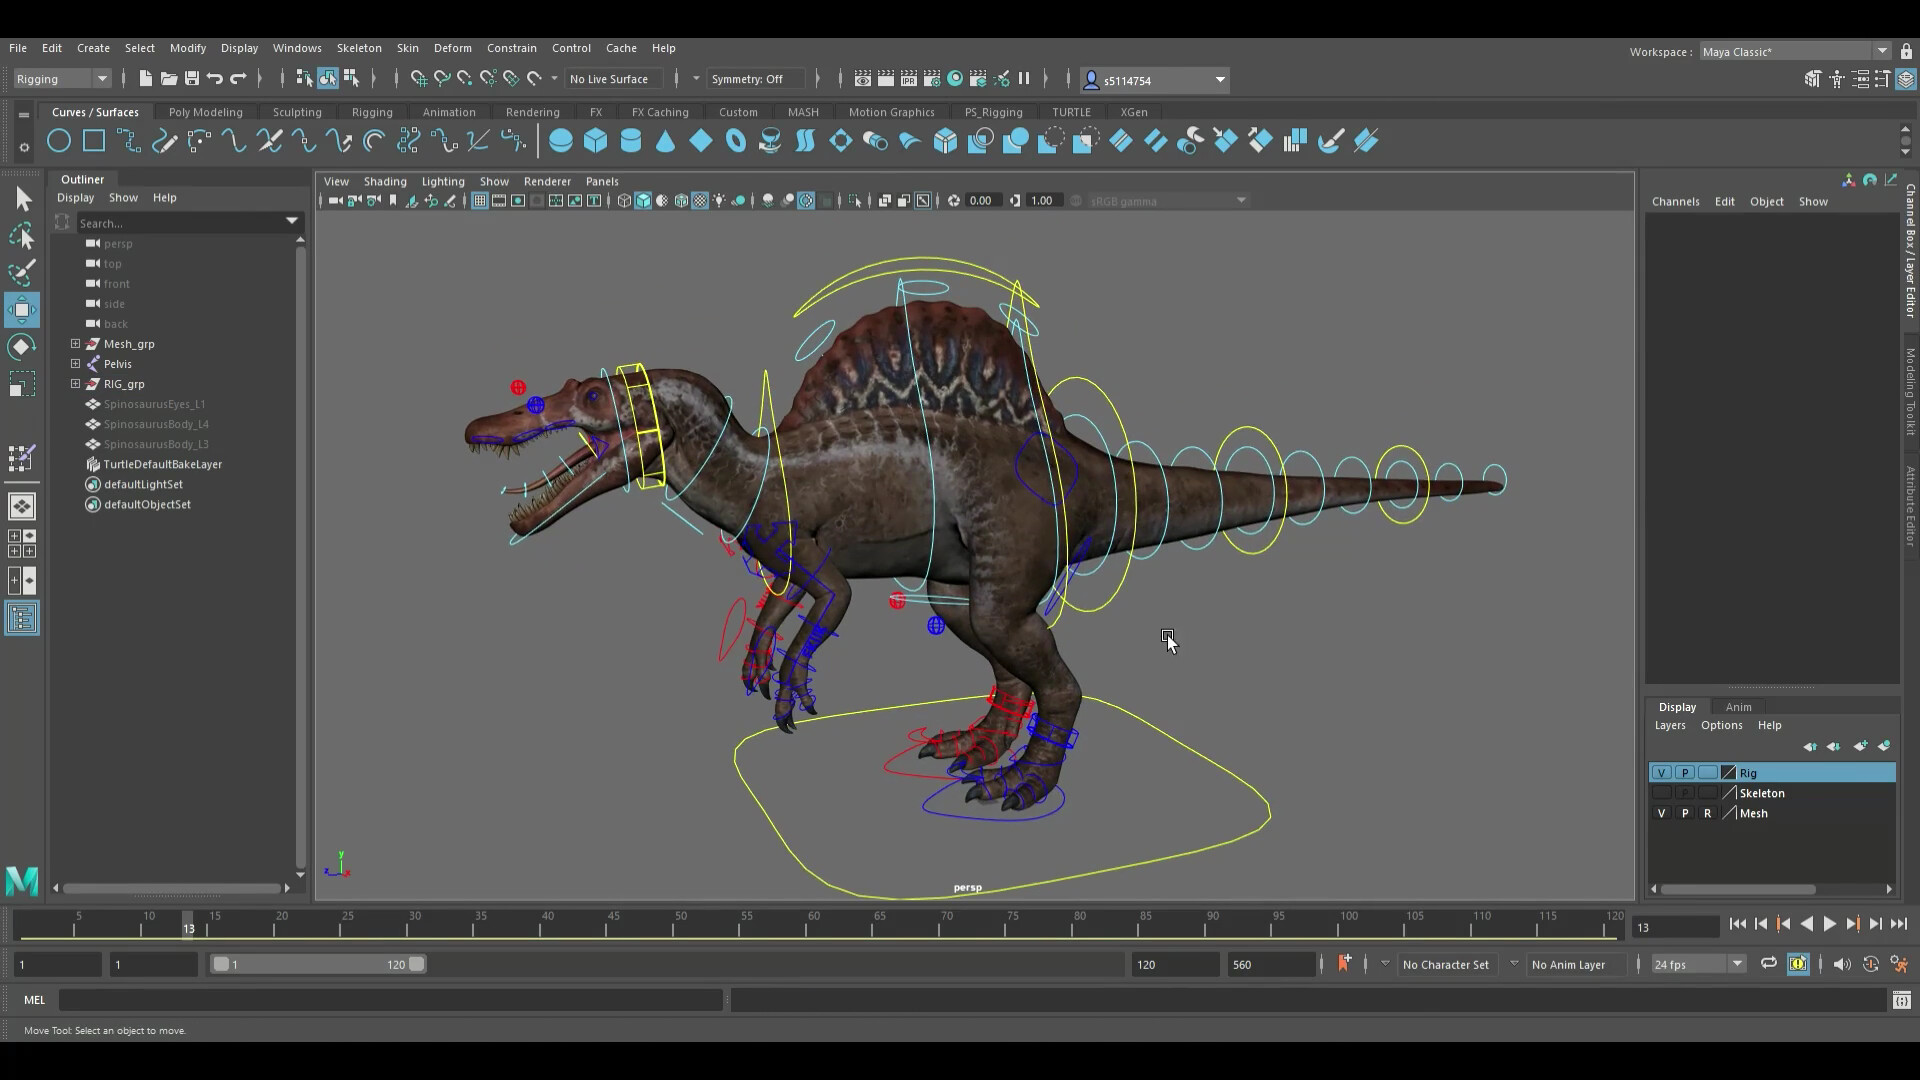This screenshot has width=1920, height=1080.
Task: Change the Rig layer color swatch
Action: [x=1727, y=772]
